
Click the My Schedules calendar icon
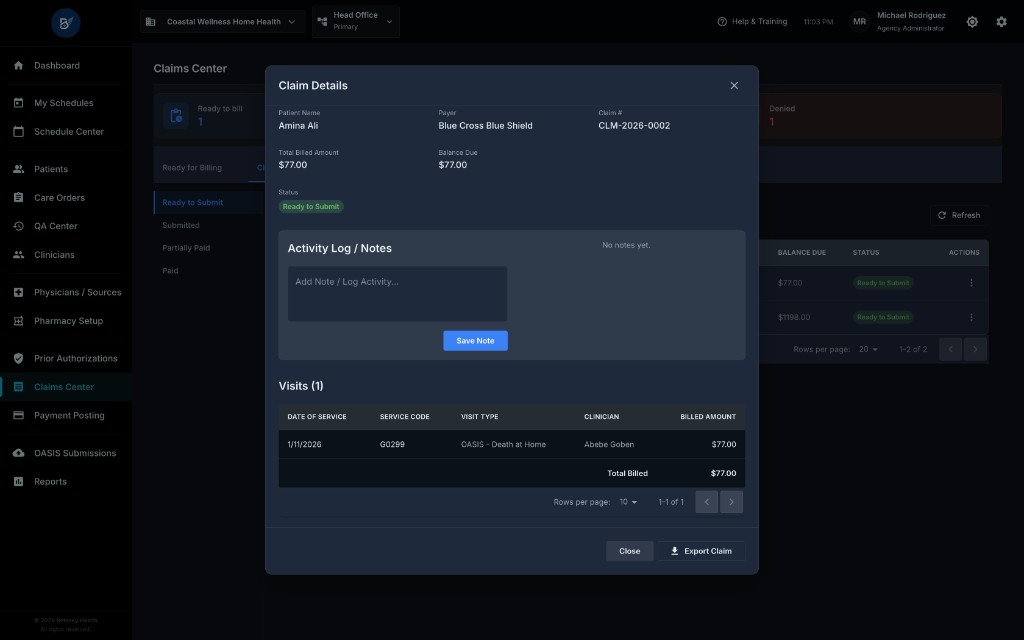coord(18,103)
